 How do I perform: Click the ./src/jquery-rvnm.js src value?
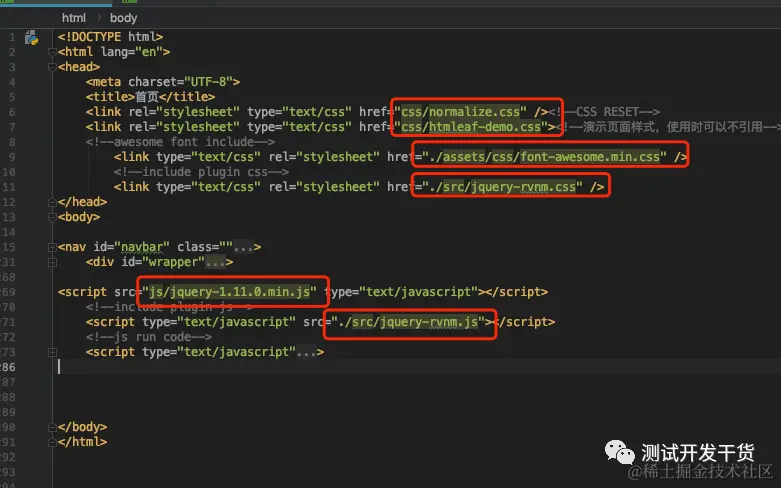coord(408,322)
